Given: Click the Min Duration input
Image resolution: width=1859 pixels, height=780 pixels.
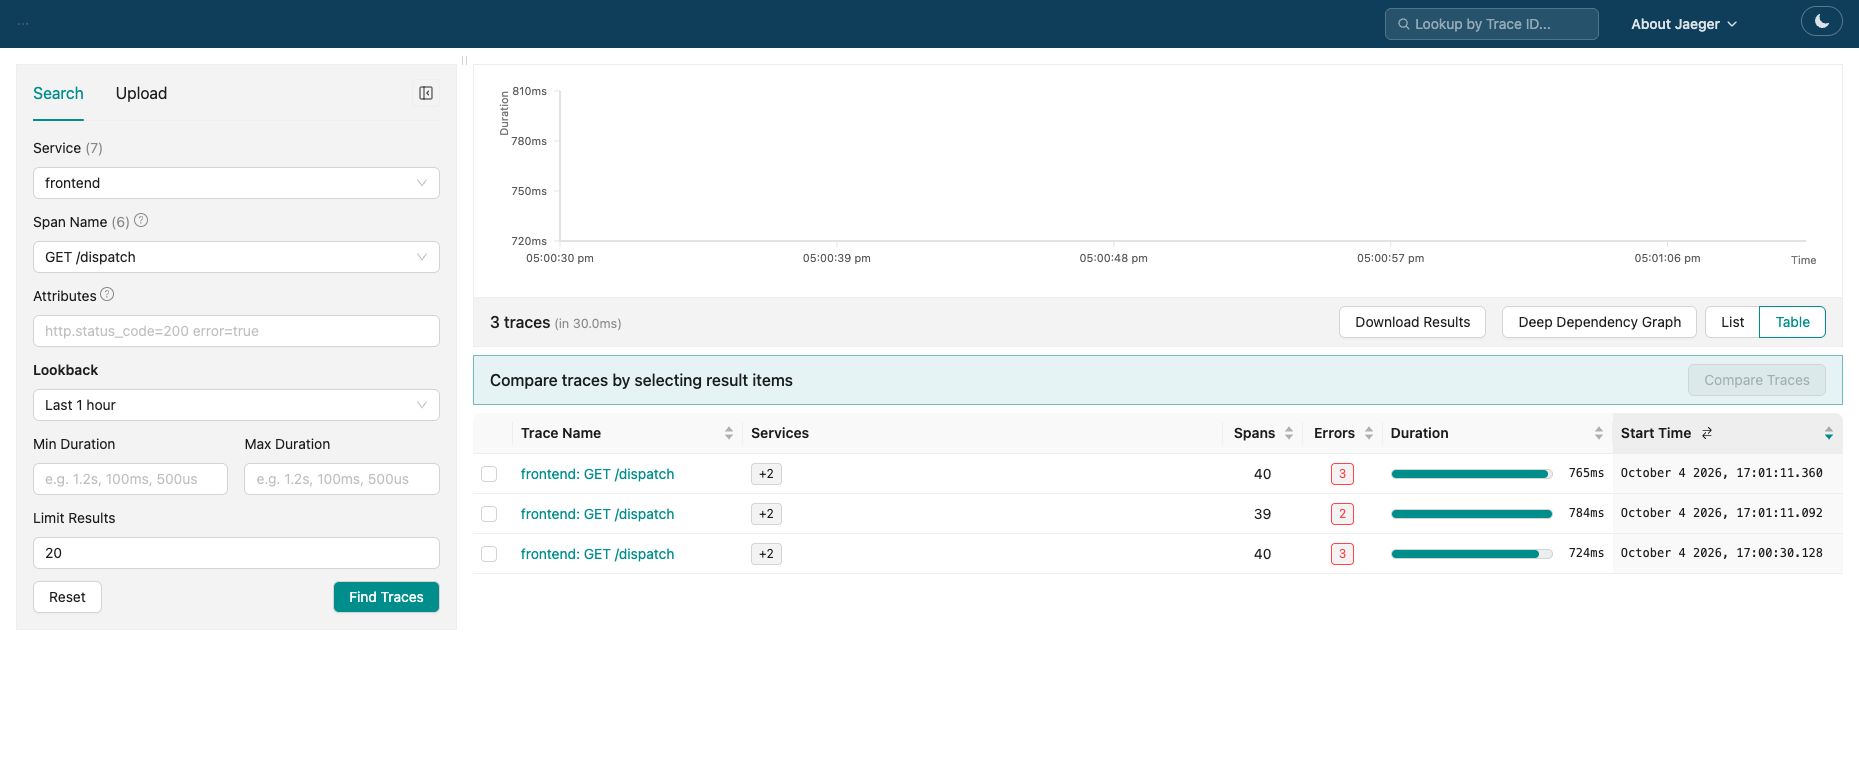Looking at the screenshot, I should 130,479.
